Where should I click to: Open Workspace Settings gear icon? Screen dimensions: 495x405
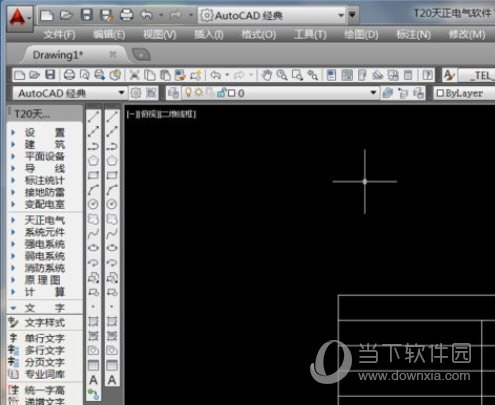pyautogui.click(x=136, y=93)
